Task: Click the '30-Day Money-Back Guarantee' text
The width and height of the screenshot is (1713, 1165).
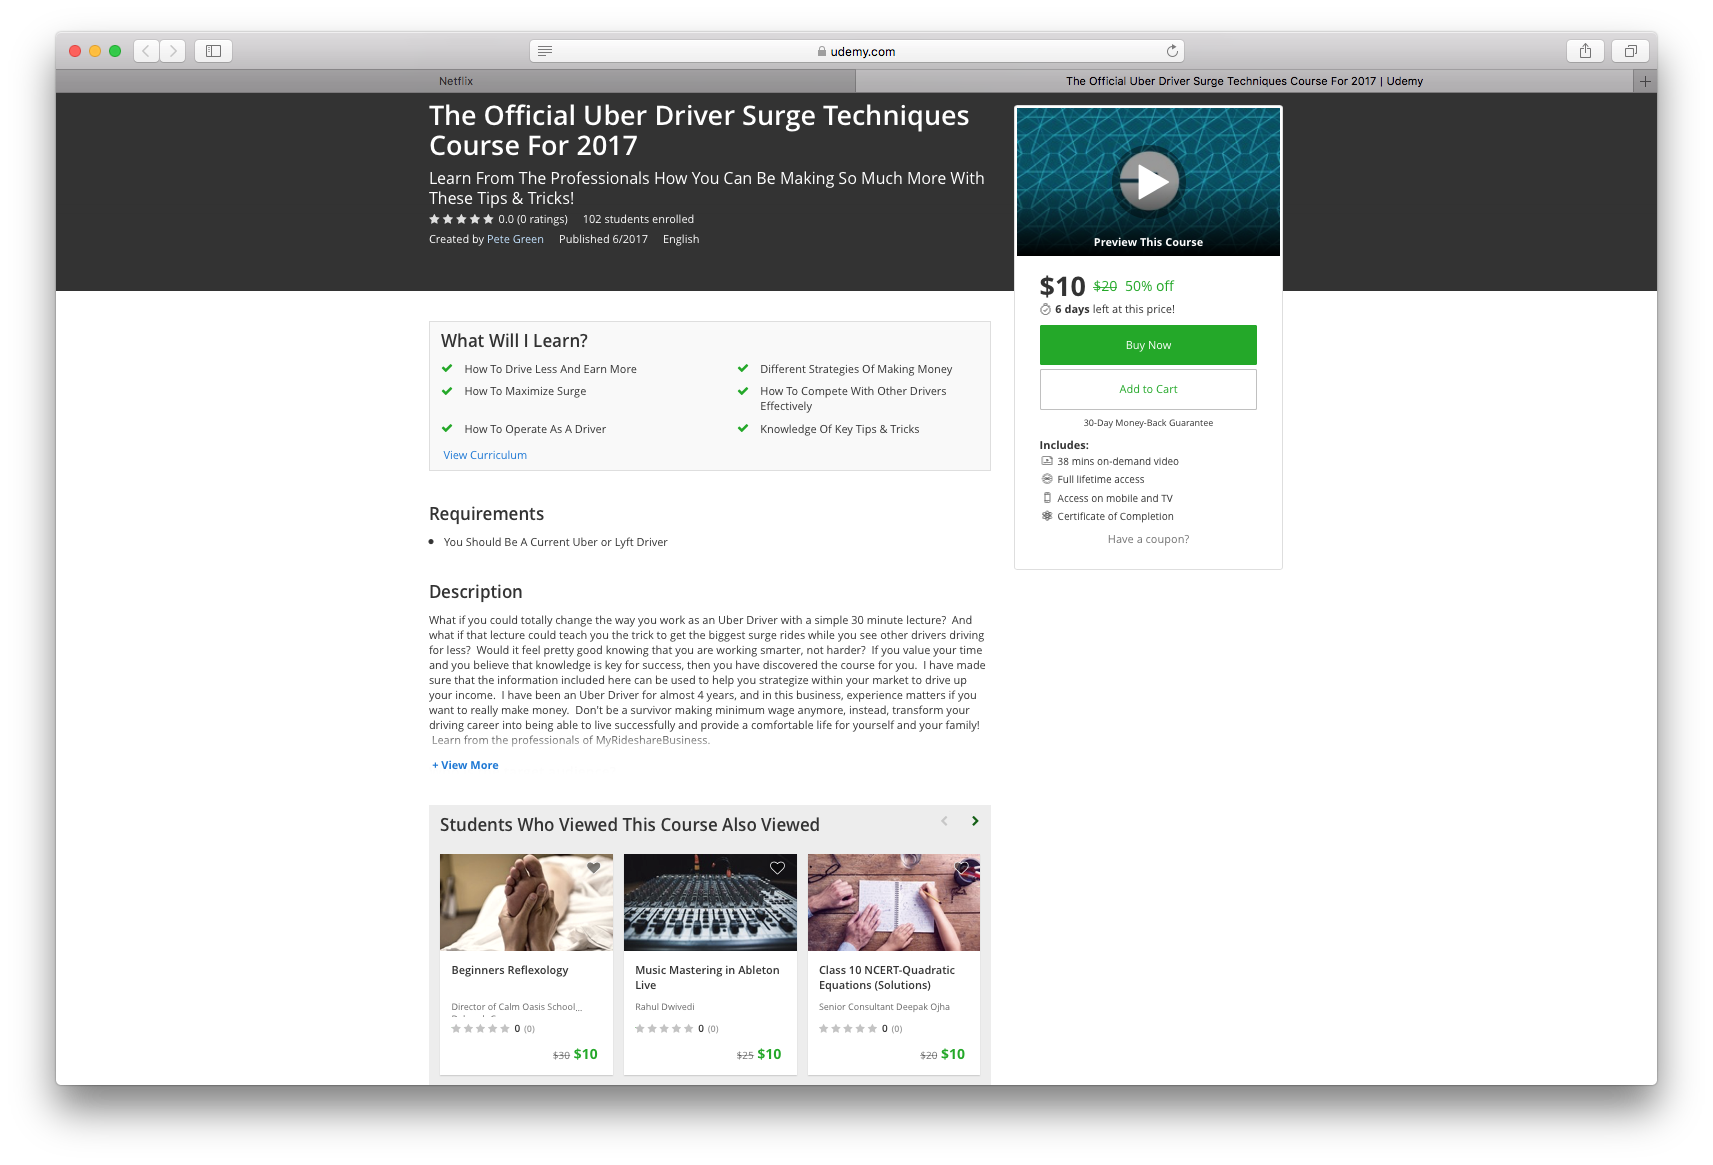Action: 1148,423
